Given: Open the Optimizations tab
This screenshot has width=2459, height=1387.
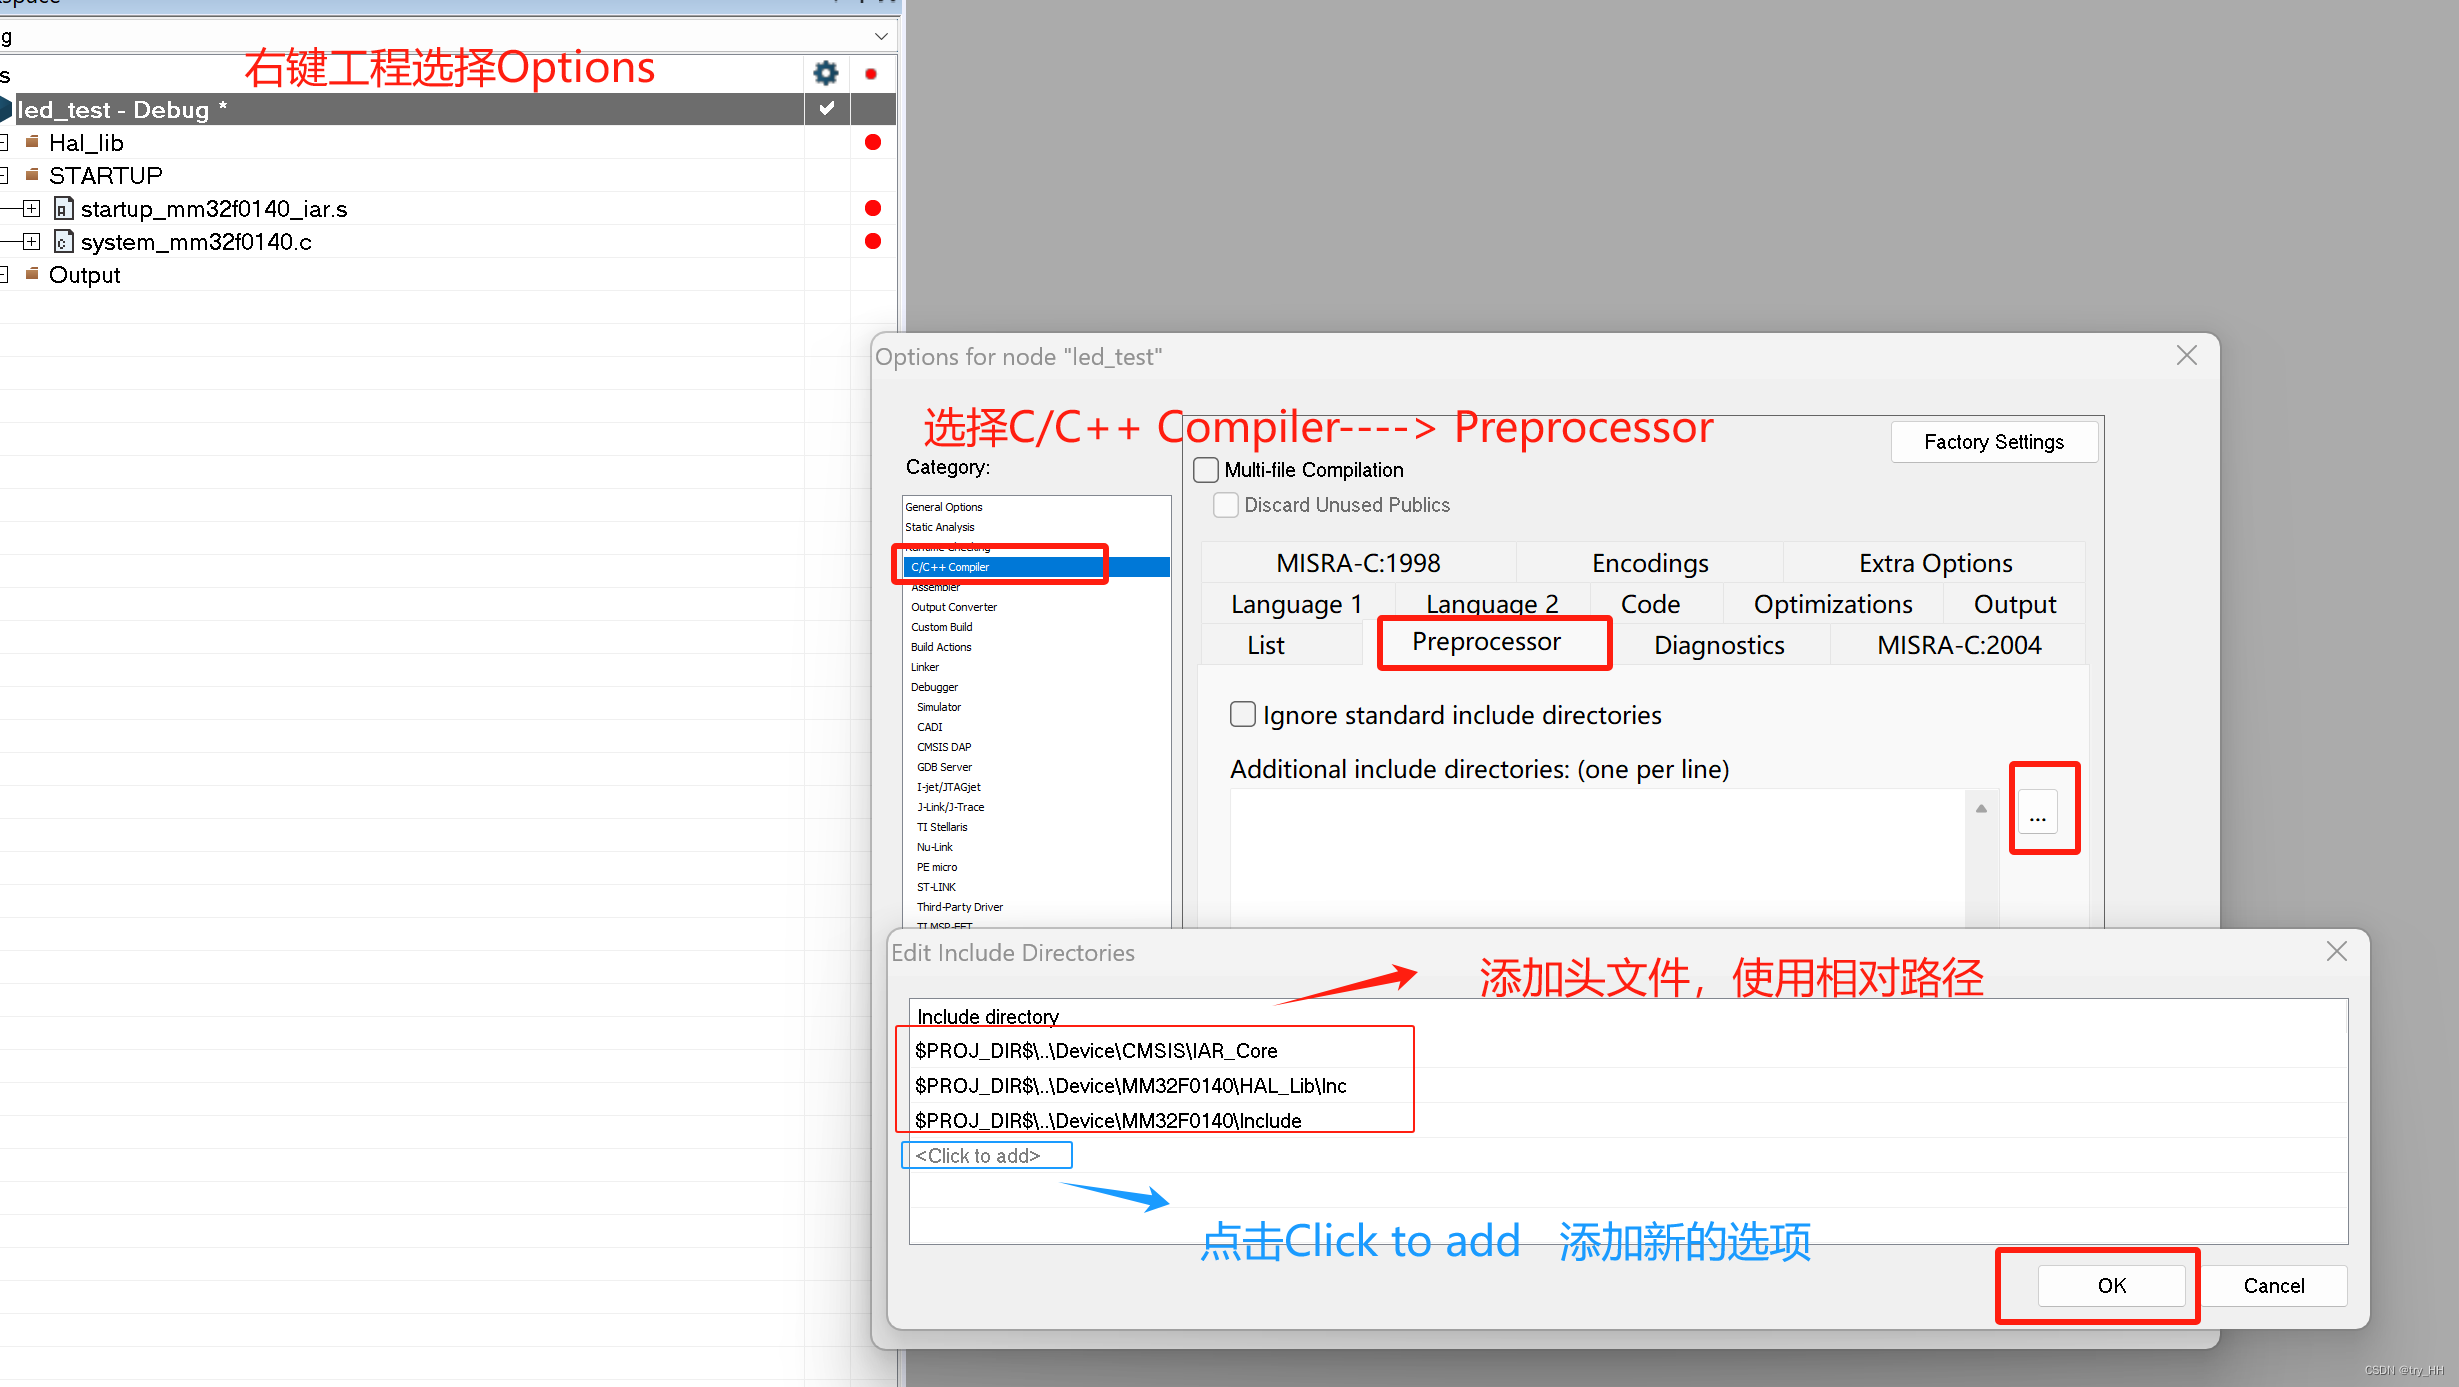Looking at the screenshot, I should point(1832,605).
